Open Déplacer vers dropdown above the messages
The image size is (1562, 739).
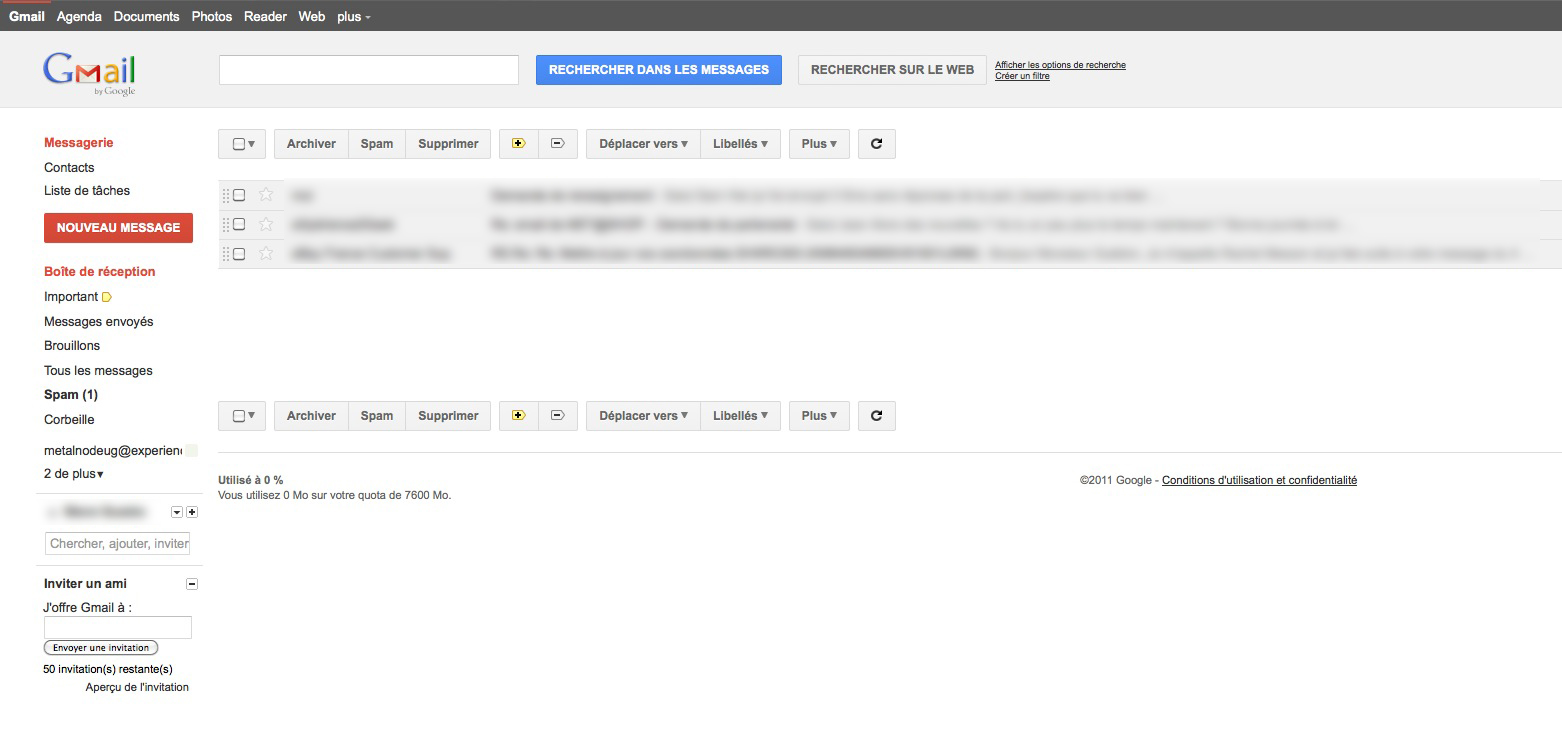point(643,144)
